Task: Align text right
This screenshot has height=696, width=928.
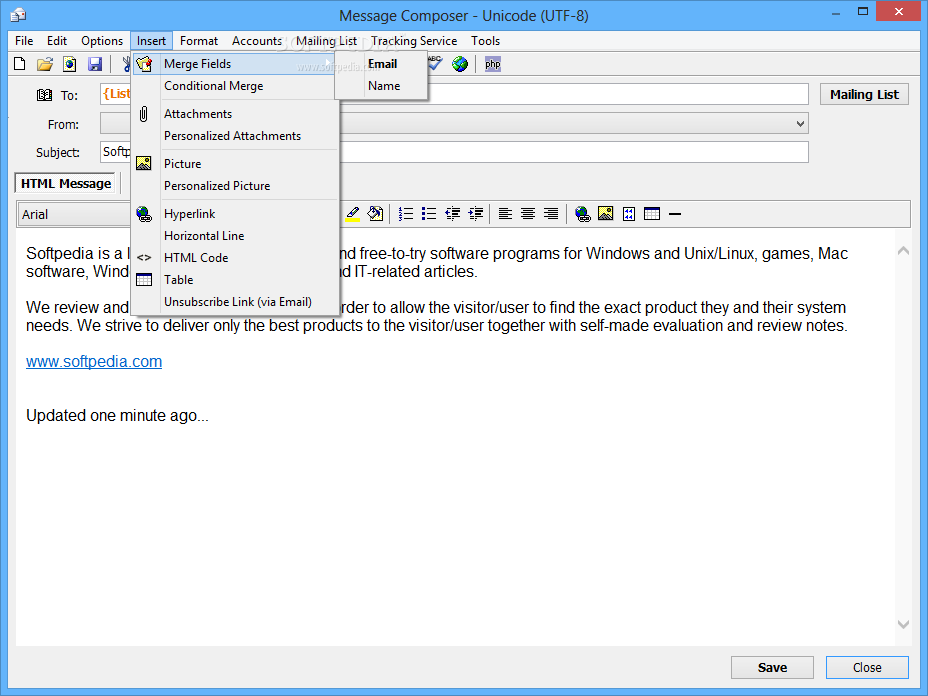Action: 551,214
